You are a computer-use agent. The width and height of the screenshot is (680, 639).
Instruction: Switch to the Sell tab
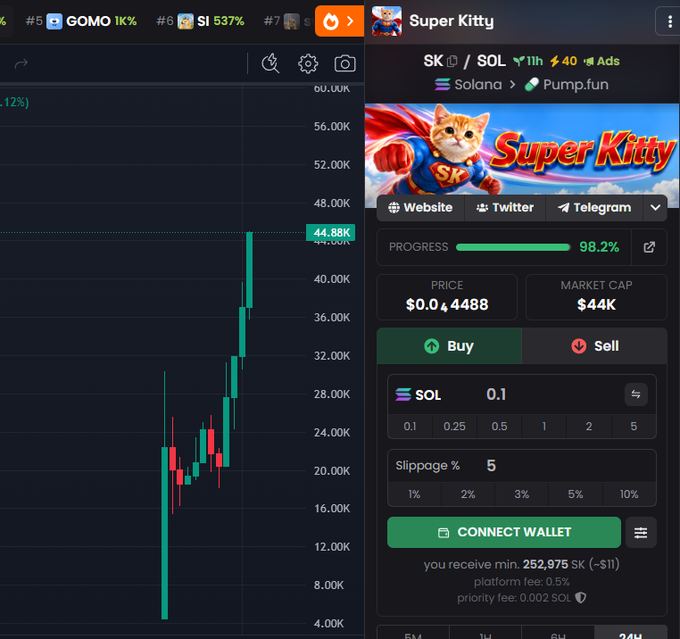(x=594, y=346)
